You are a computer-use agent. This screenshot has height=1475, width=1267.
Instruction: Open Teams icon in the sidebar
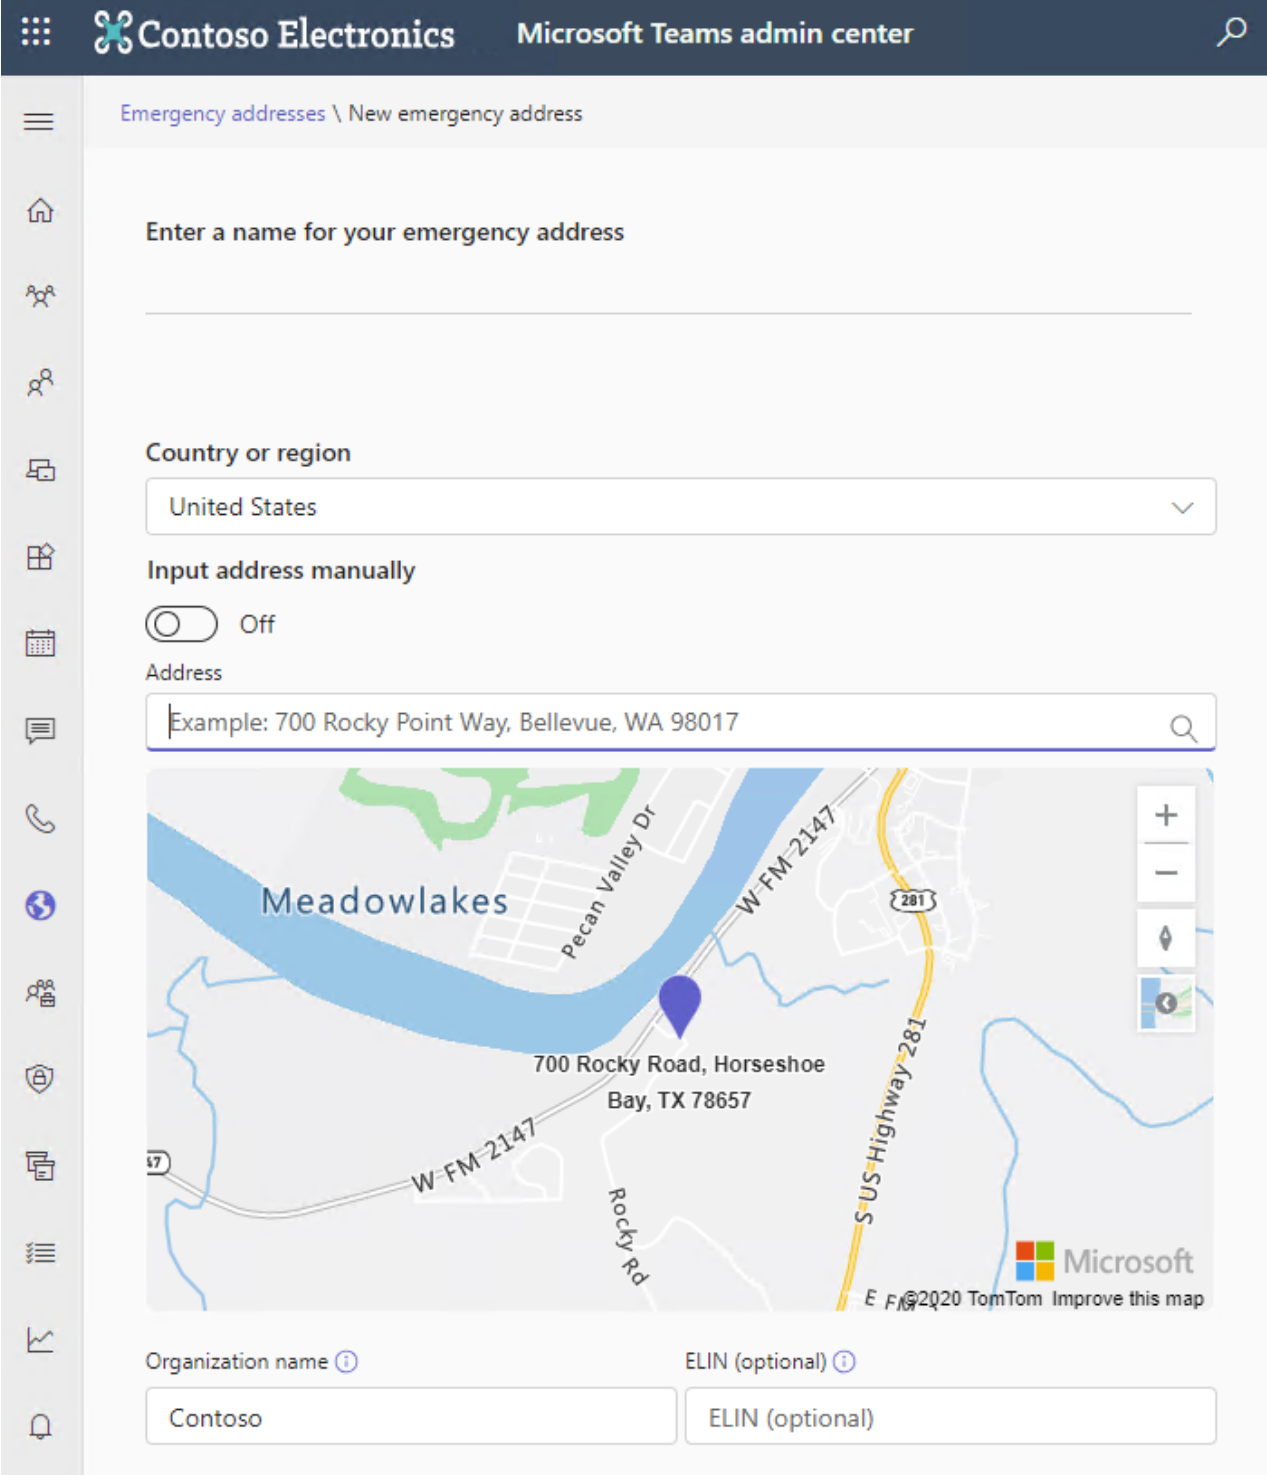[40, 296]
